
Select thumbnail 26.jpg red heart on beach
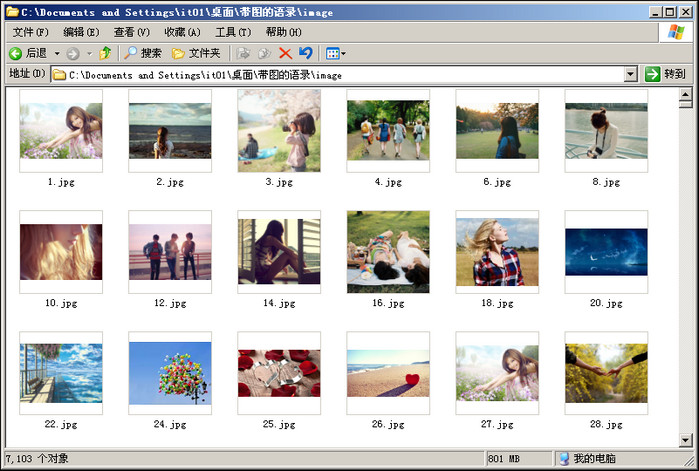tap(388, 373)
